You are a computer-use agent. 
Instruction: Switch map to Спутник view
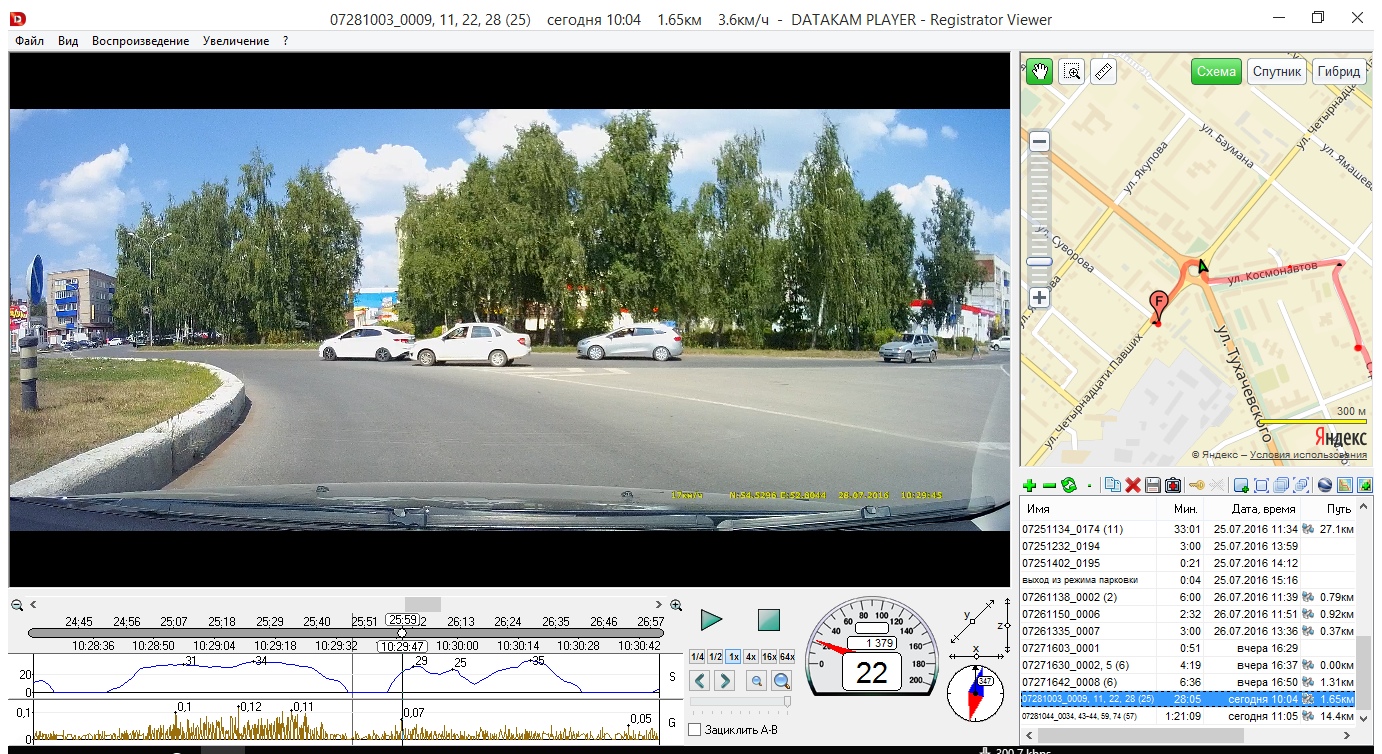[x=1277, y=72]
